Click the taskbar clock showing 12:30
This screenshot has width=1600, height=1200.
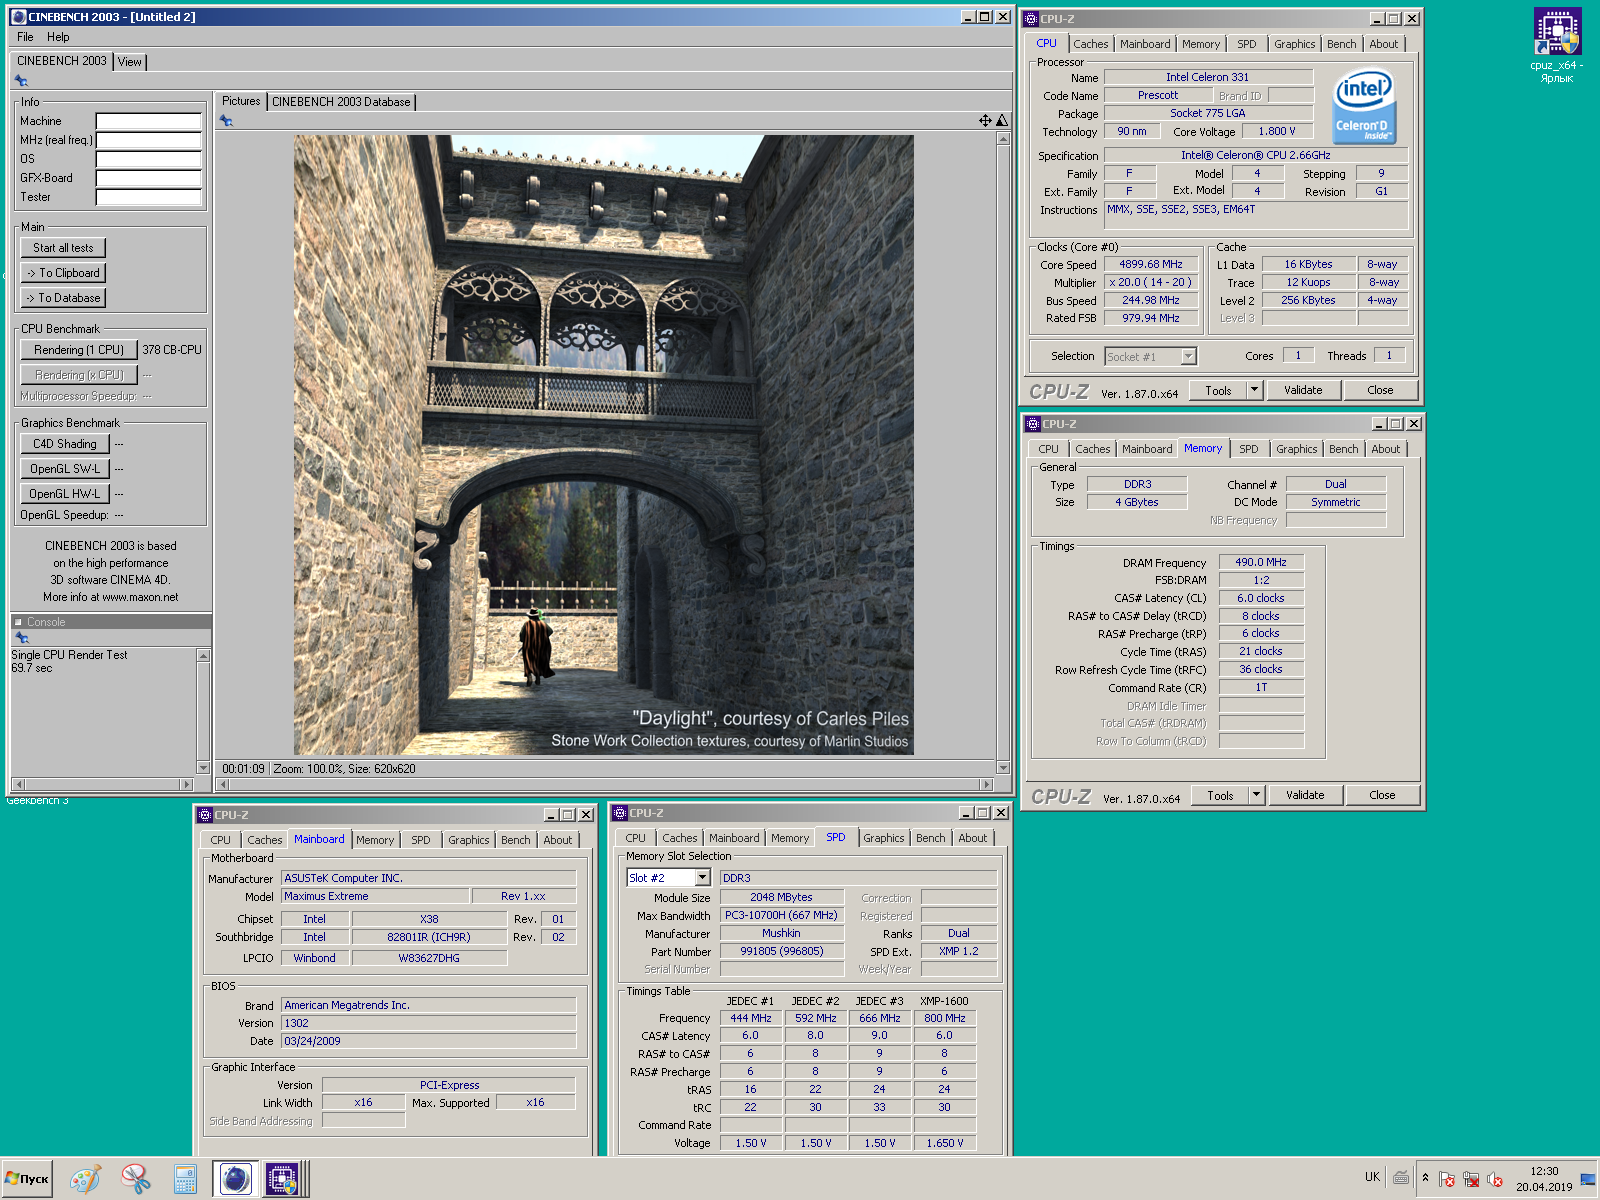1544,1171
